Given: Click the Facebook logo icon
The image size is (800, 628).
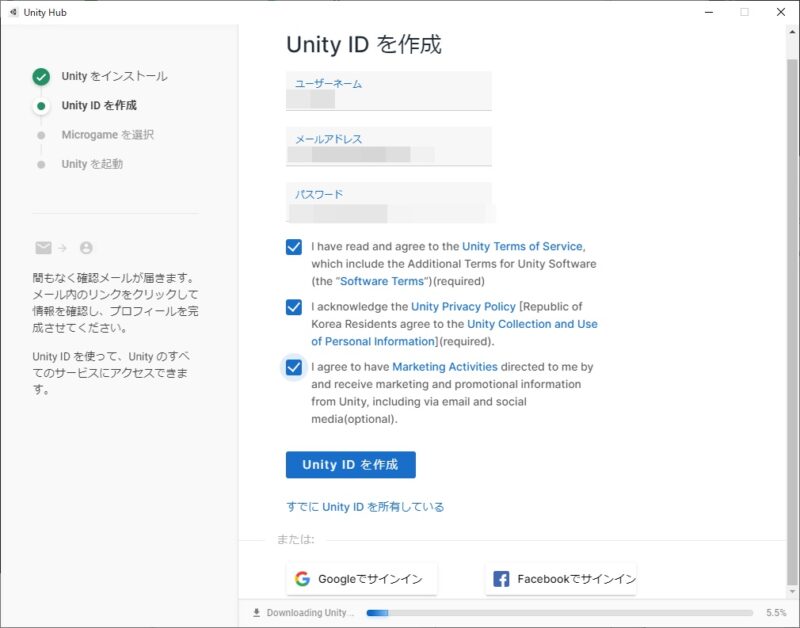Looking at the screenshot, I should pyautogui.click(x=501, y=579).
